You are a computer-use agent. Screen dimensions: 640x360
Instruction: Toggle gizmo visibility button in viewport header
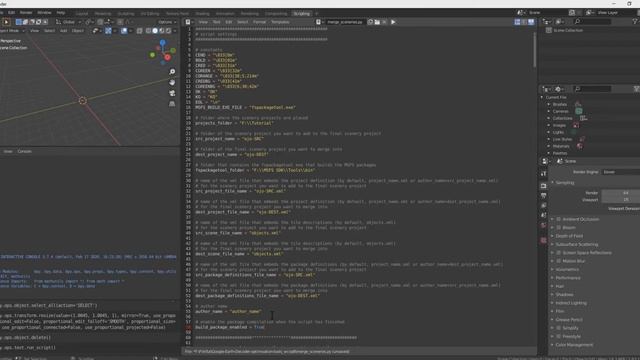[108, 31]
